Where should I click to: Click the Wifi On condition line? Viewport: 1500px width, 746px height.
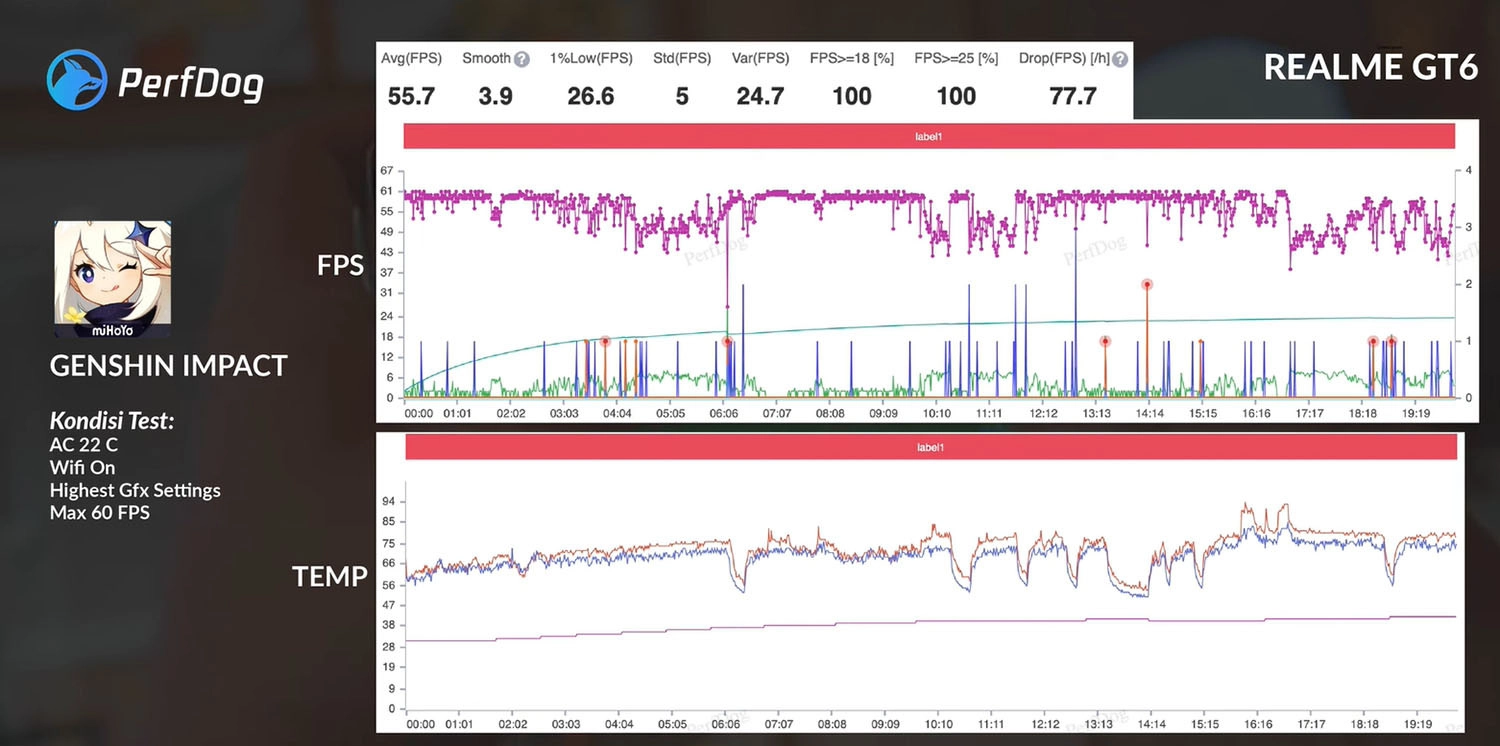[82, 467]
